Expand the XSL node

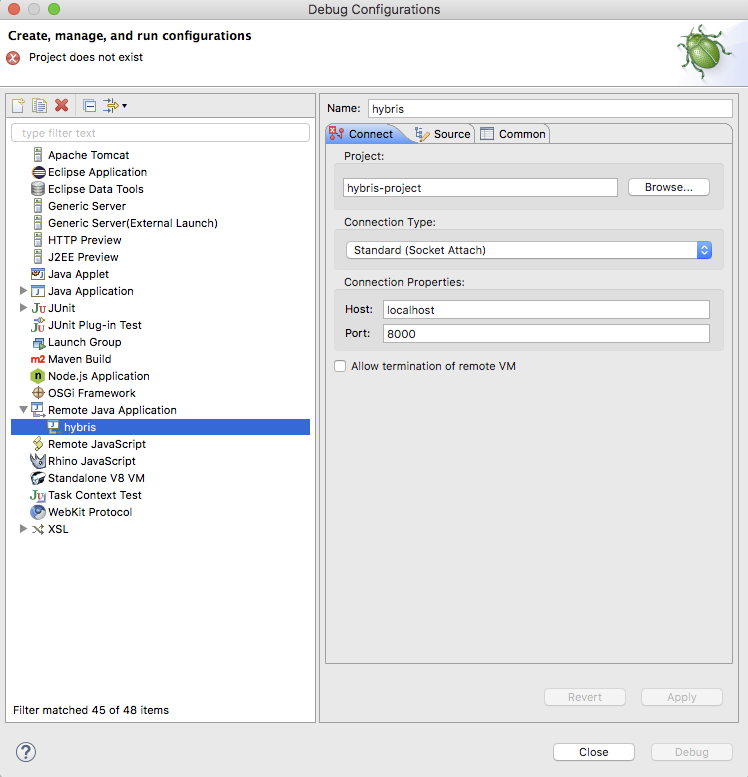click(23, 528)
